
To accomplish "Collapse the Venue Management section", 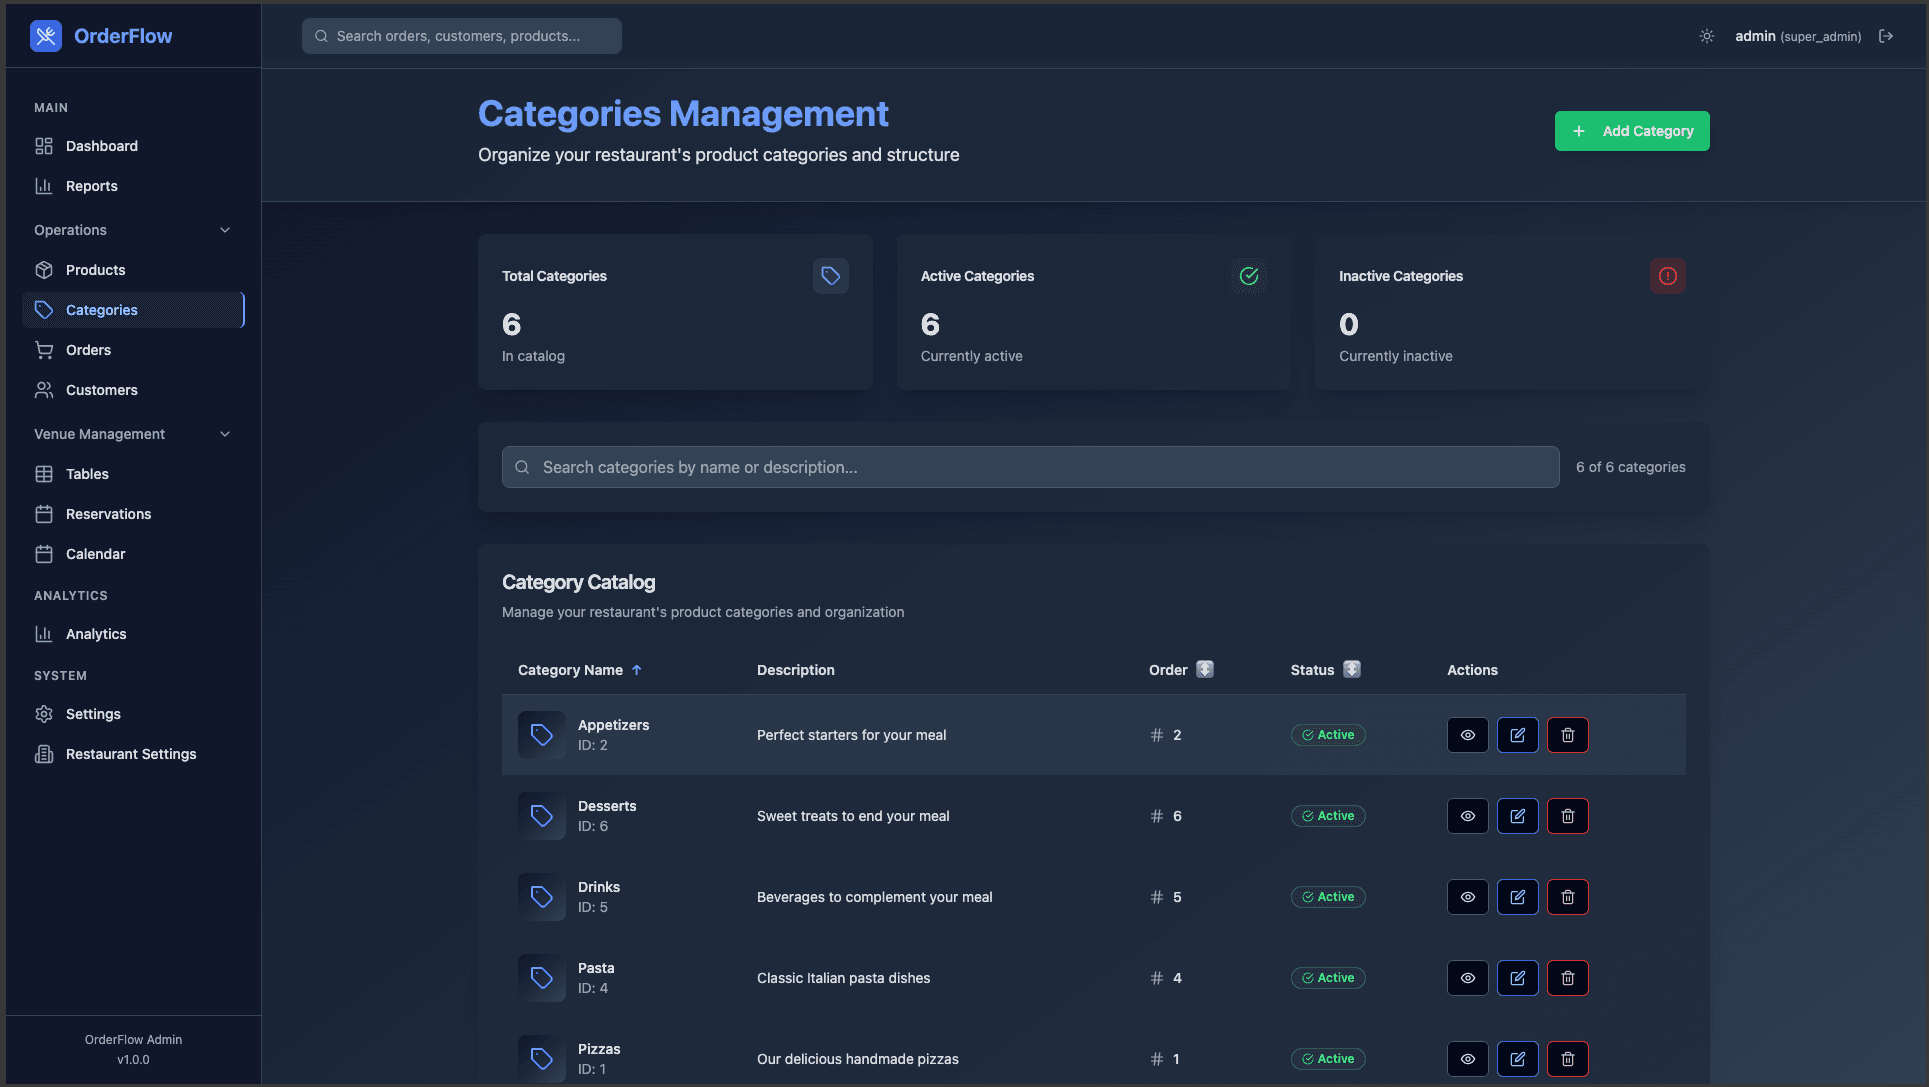I will (225, 433).
